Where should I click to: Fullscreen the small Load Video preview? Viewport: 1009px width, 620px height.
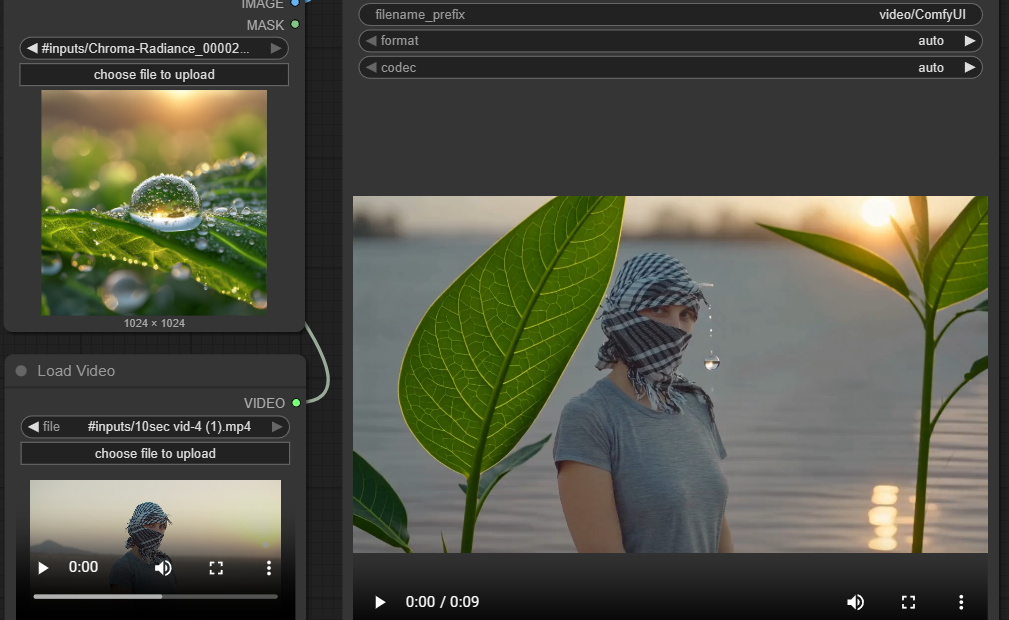pos(216,567)
